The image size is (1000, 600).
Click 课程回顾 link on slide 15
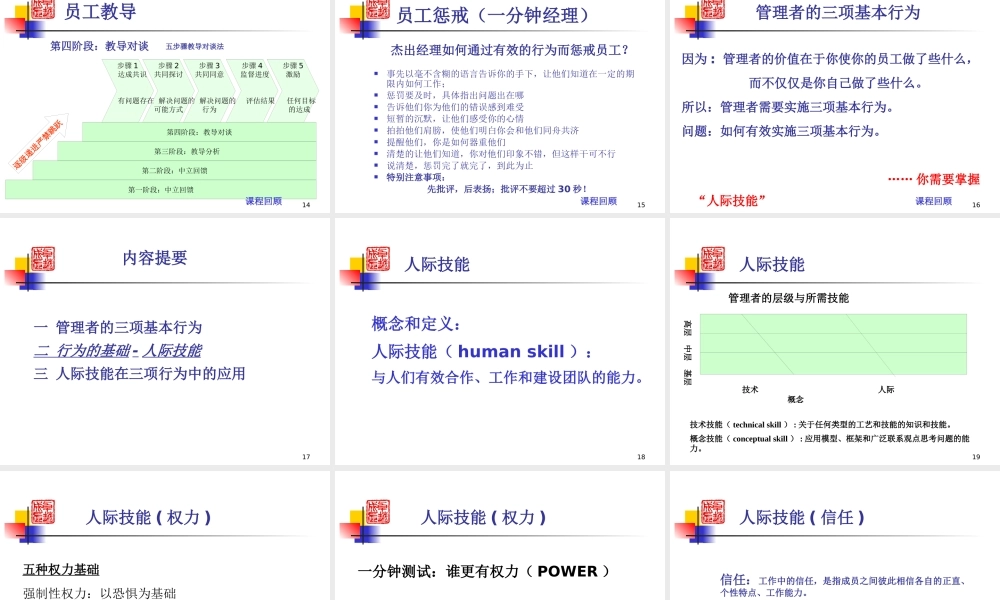tap(599, 201)
